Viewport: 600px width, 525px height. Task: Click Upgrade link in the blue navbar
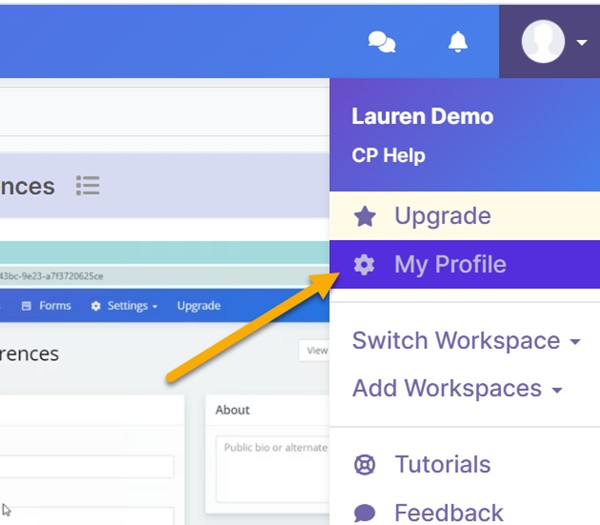point(199,306)
